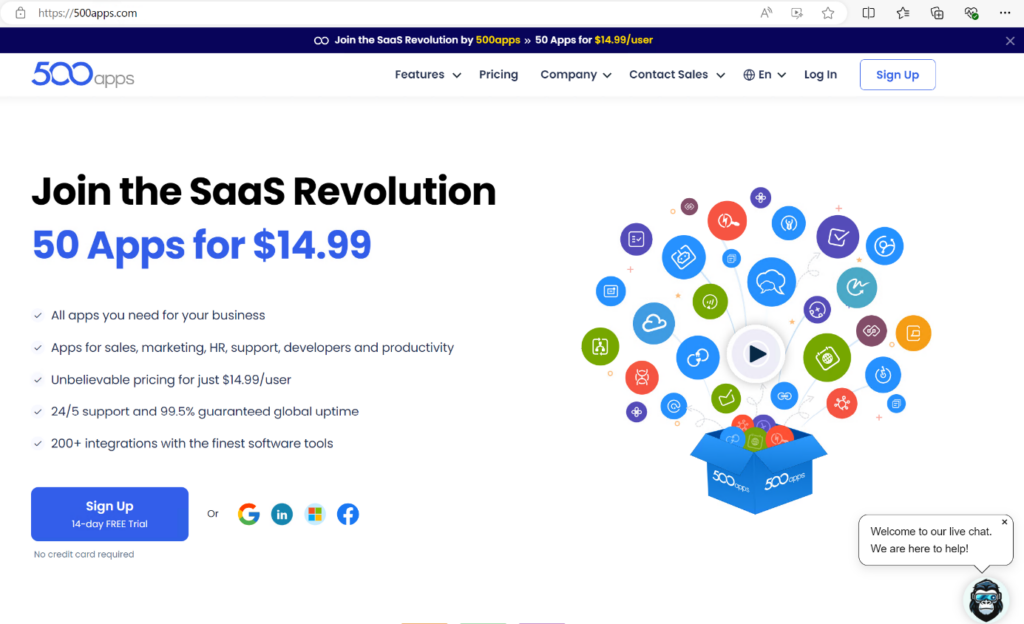Screen dimensions: 1024x624
Task: Click the green globe document app icon
Action: tap(827, 358)
